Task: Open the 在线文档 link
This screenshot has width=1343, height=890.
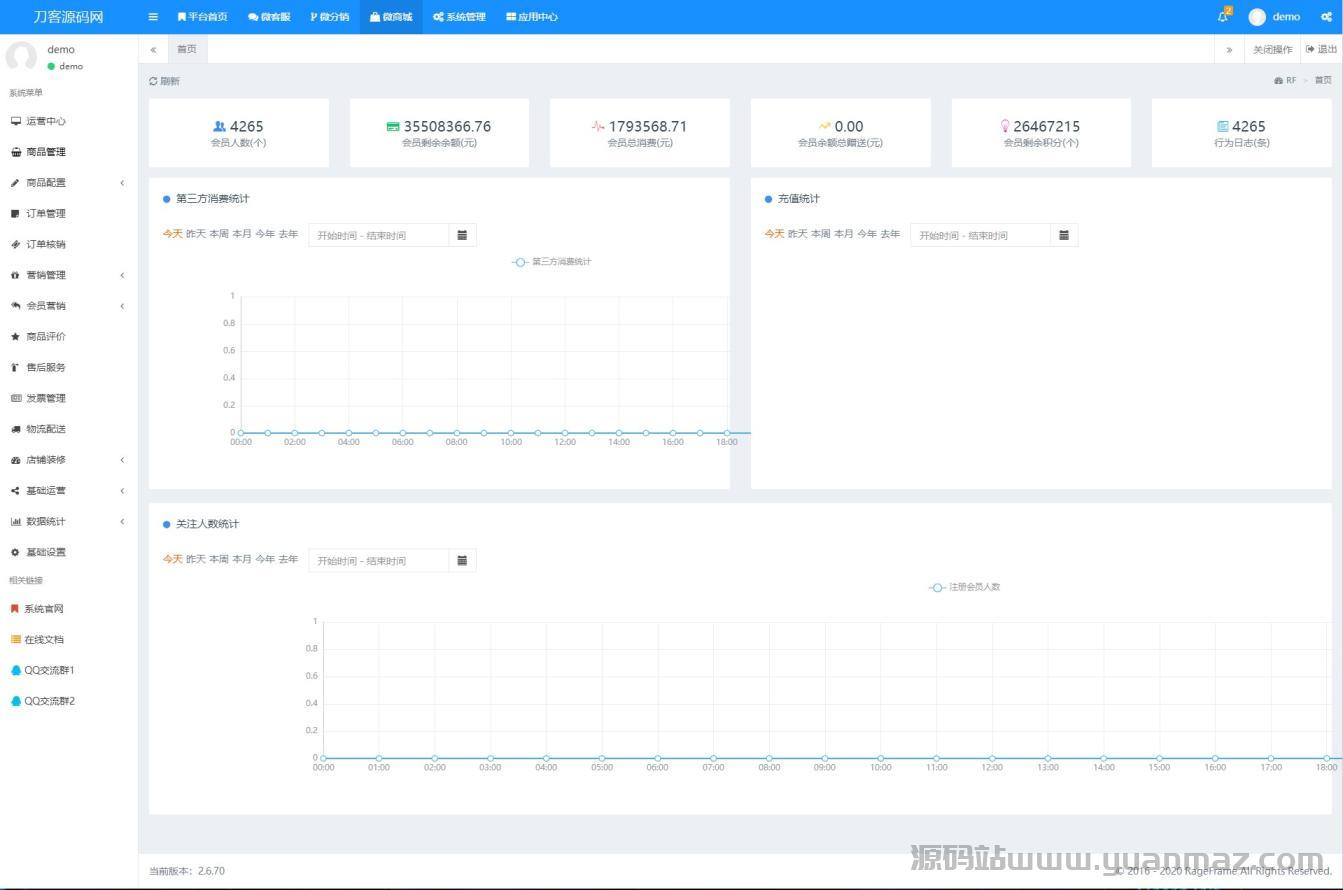Action: (43, 640)
